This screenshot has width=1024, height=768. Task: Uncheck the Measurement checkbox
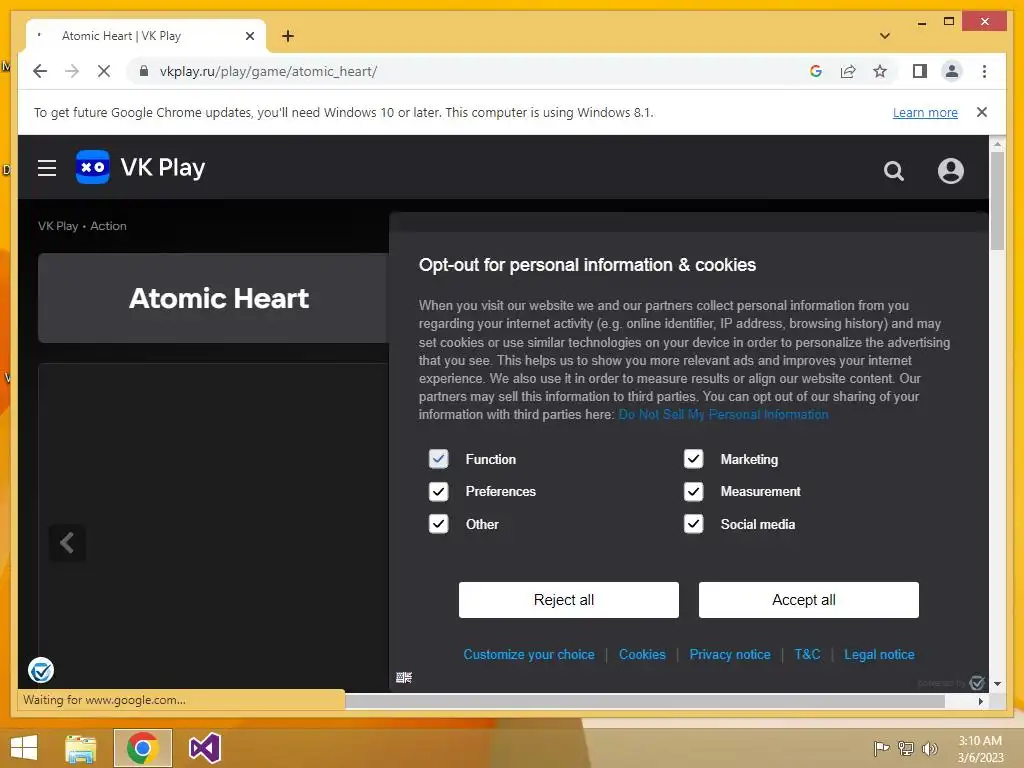(693, 491)
